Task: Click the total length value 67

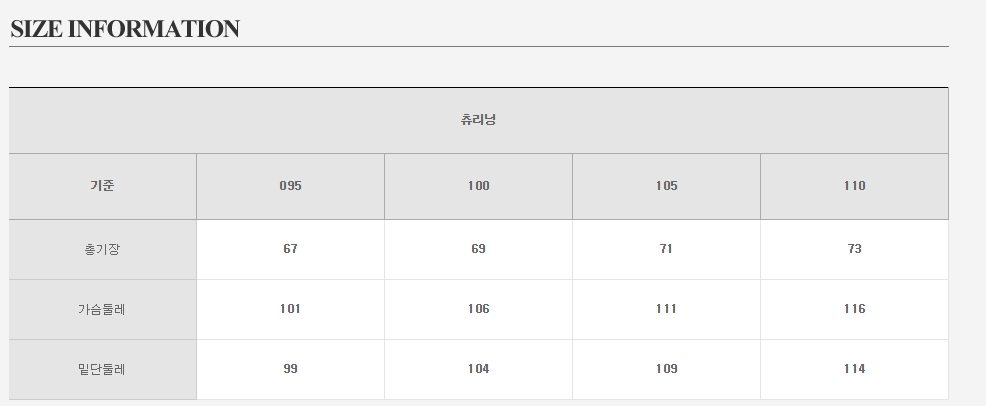Action: click(x=290, y=249)
